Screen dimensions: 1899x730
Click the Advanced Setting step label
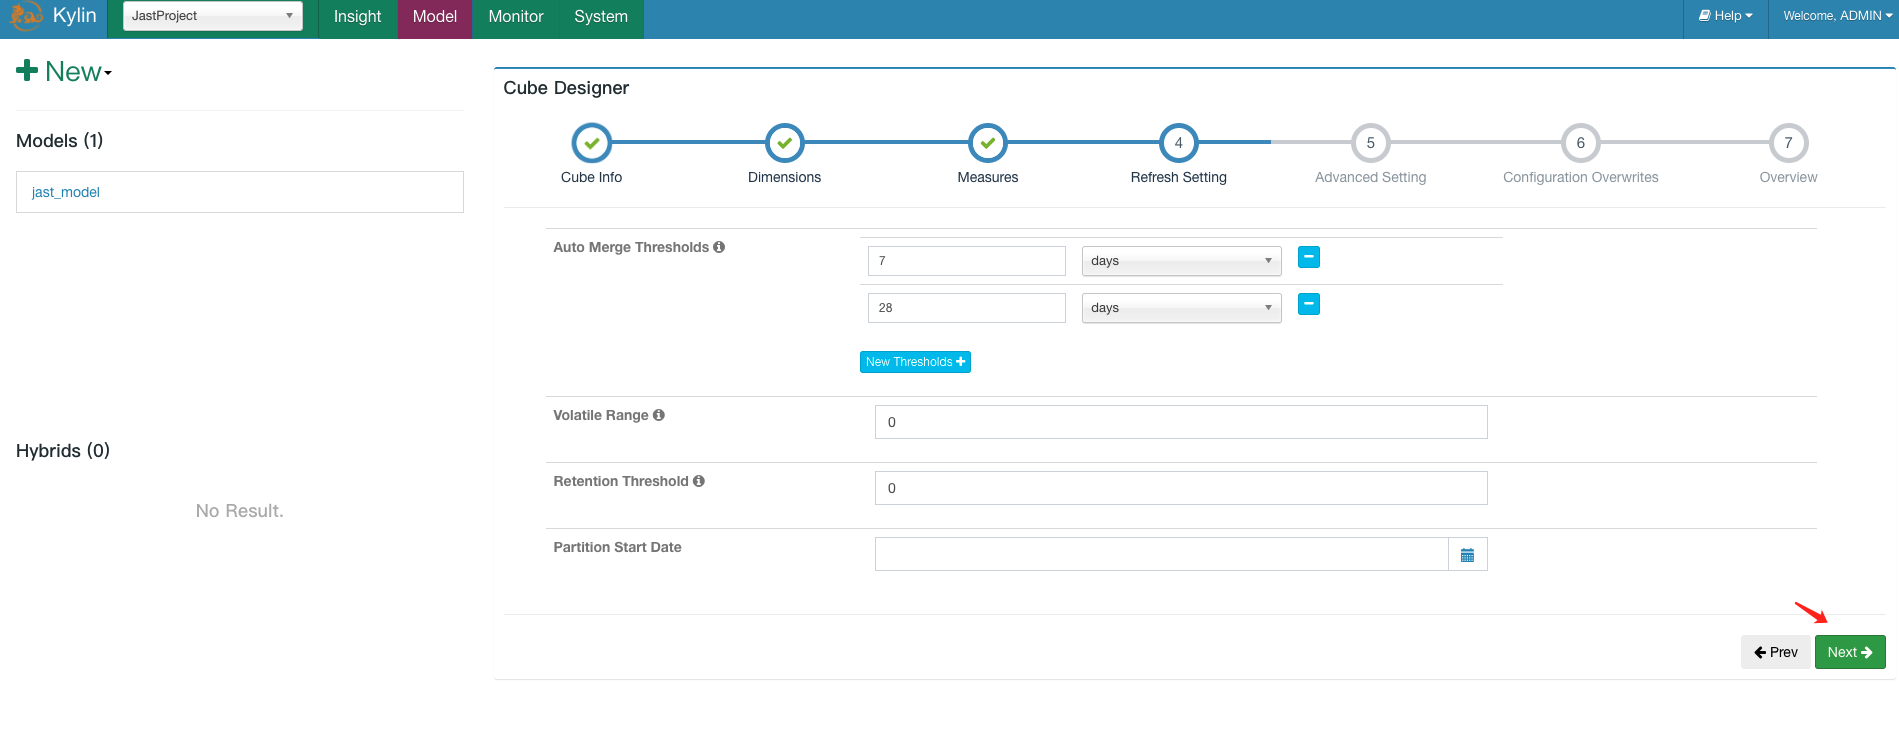[1371, 177]
